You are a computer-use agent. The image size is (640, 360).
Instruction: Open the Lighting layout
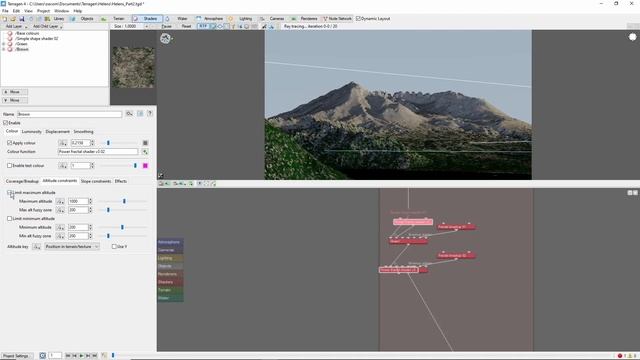[x=241, y=19]
